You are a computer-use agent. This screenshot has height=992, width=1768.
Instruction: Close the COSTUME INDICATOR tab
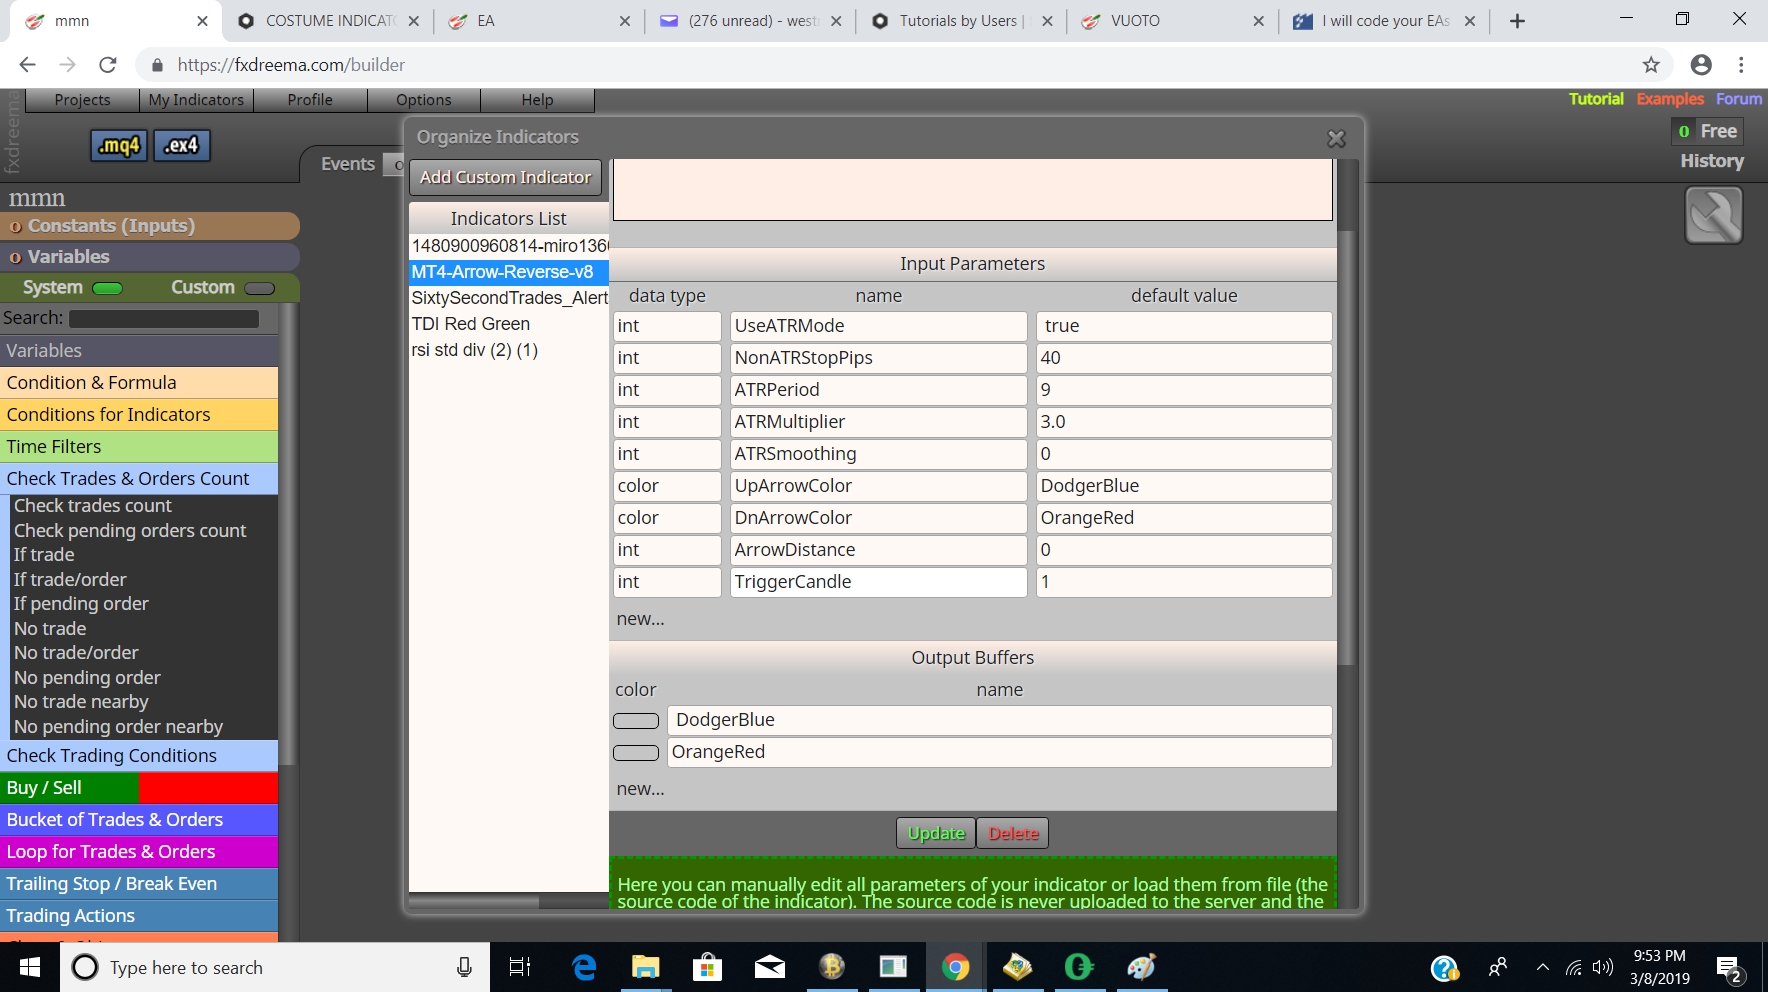click(414, 21)
